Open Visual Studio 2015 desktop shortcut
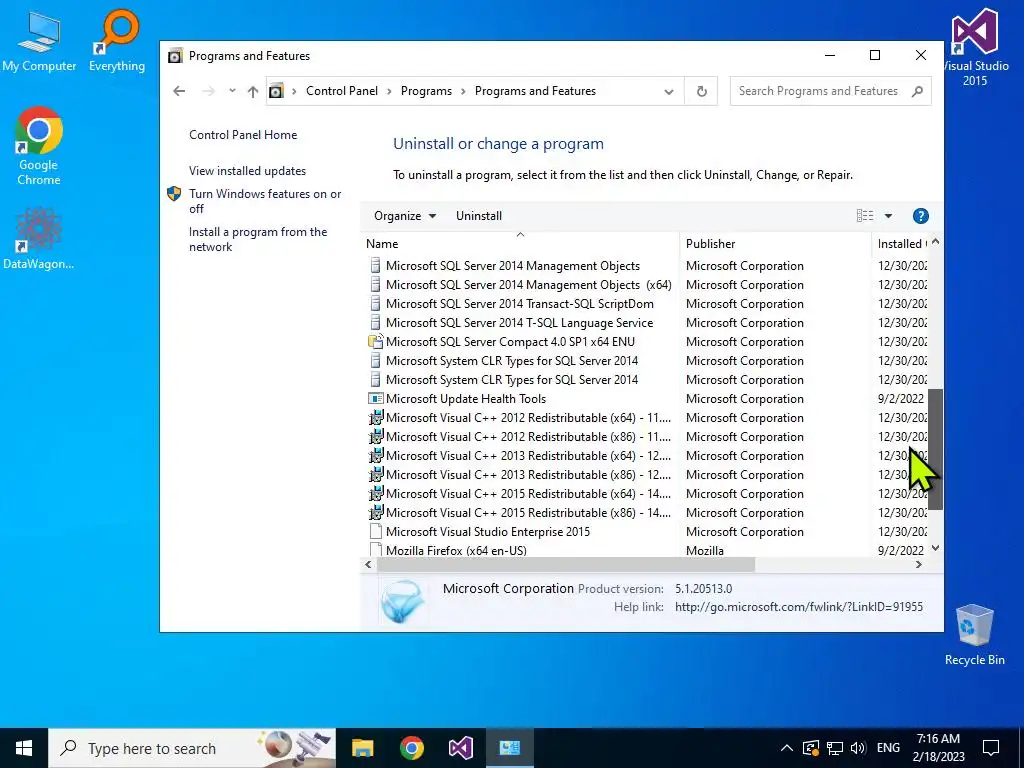1024x768 pixels. [974, 47]
